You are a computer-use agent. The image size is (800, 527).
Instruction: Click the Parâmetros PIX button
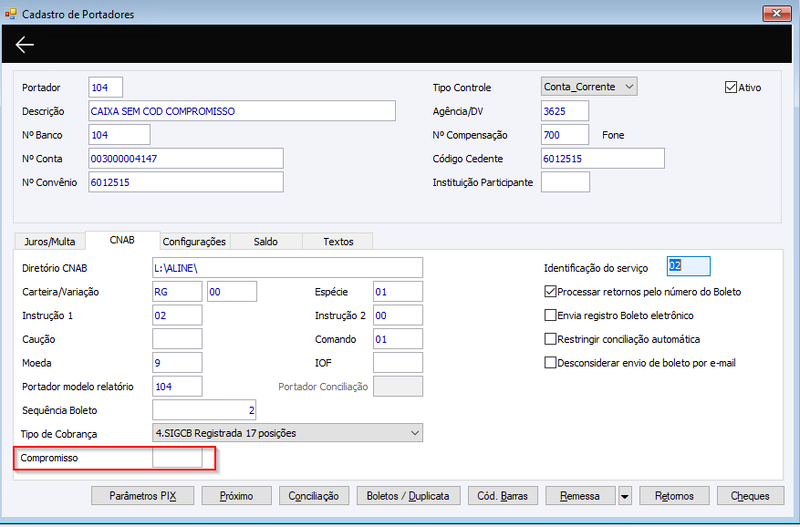coord(143,496)
